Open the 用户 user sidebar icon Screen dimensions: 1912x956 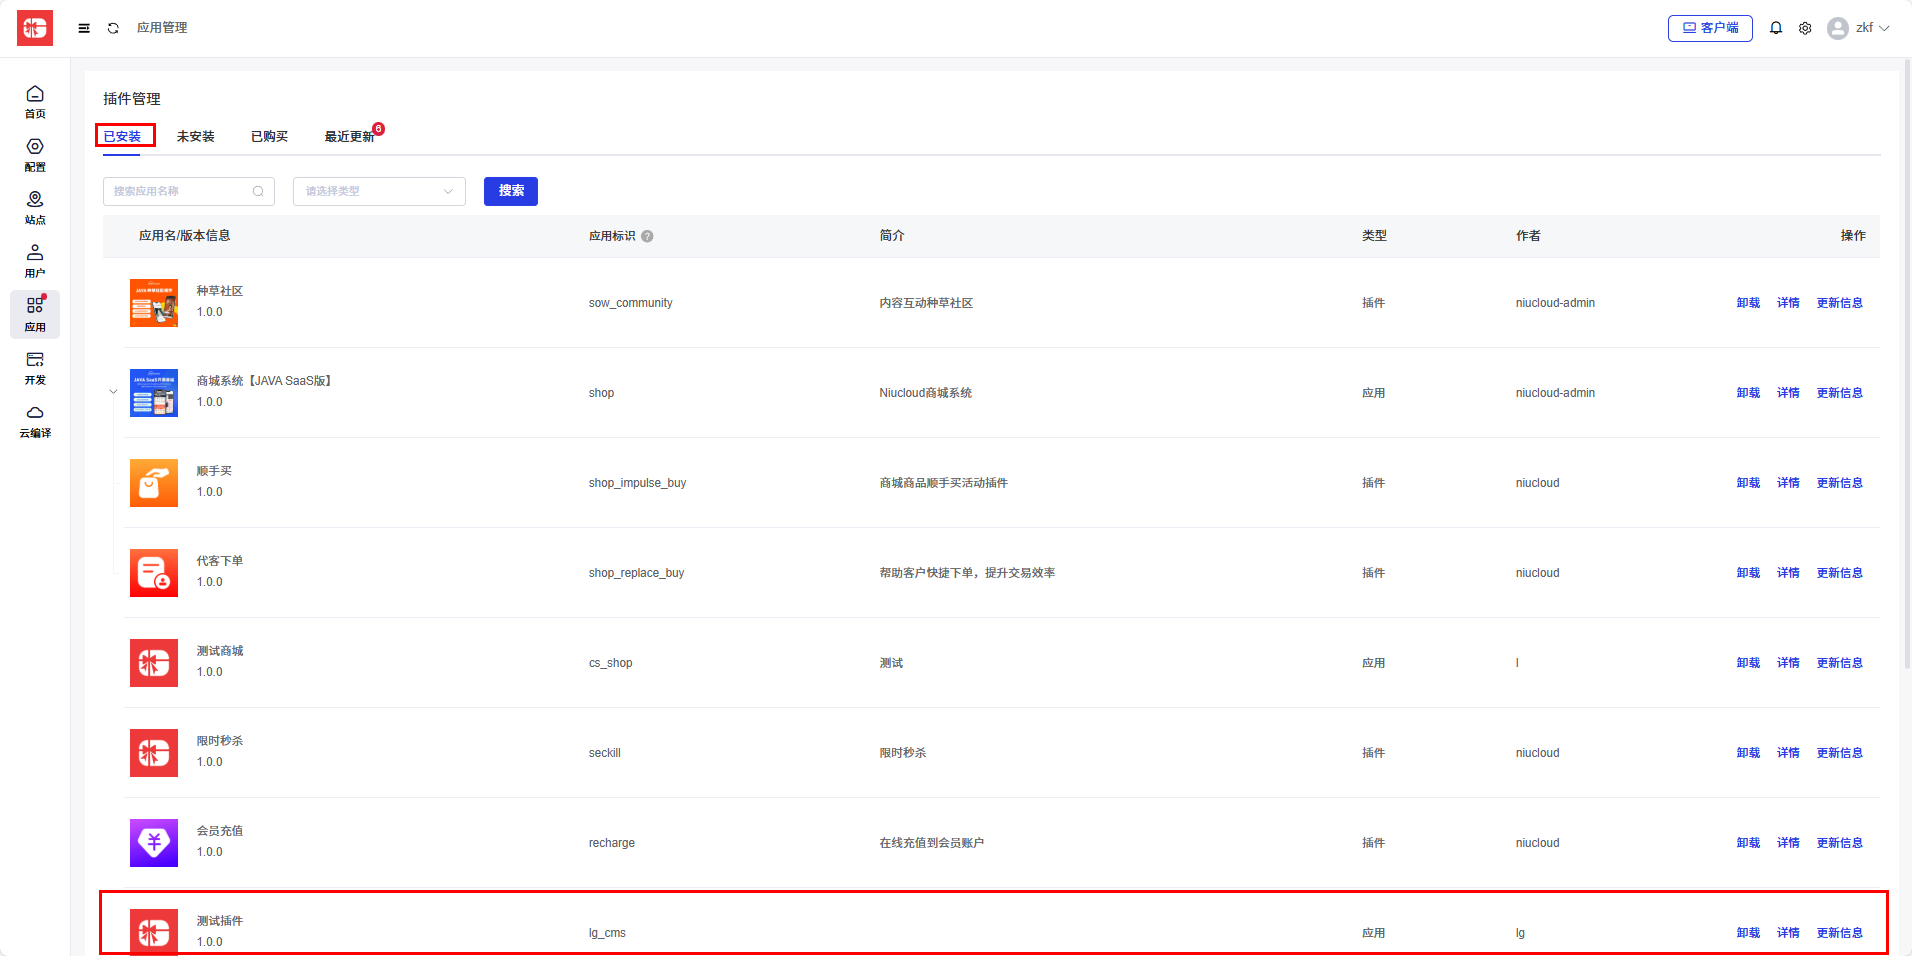[x=35, y=260]
